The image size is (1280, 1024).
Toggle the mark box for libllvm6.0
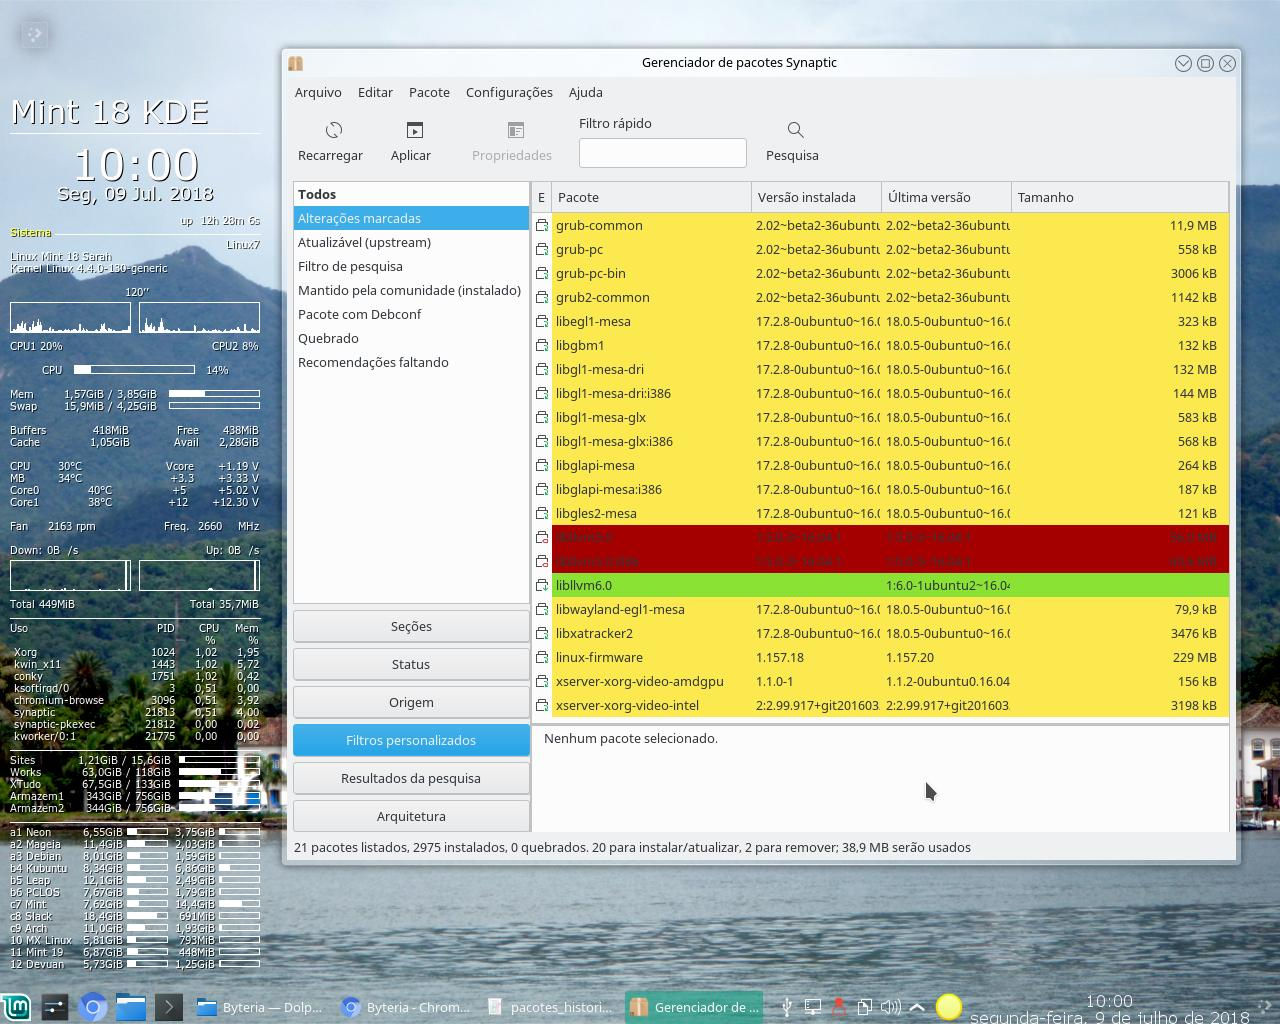tap(542, 585)
